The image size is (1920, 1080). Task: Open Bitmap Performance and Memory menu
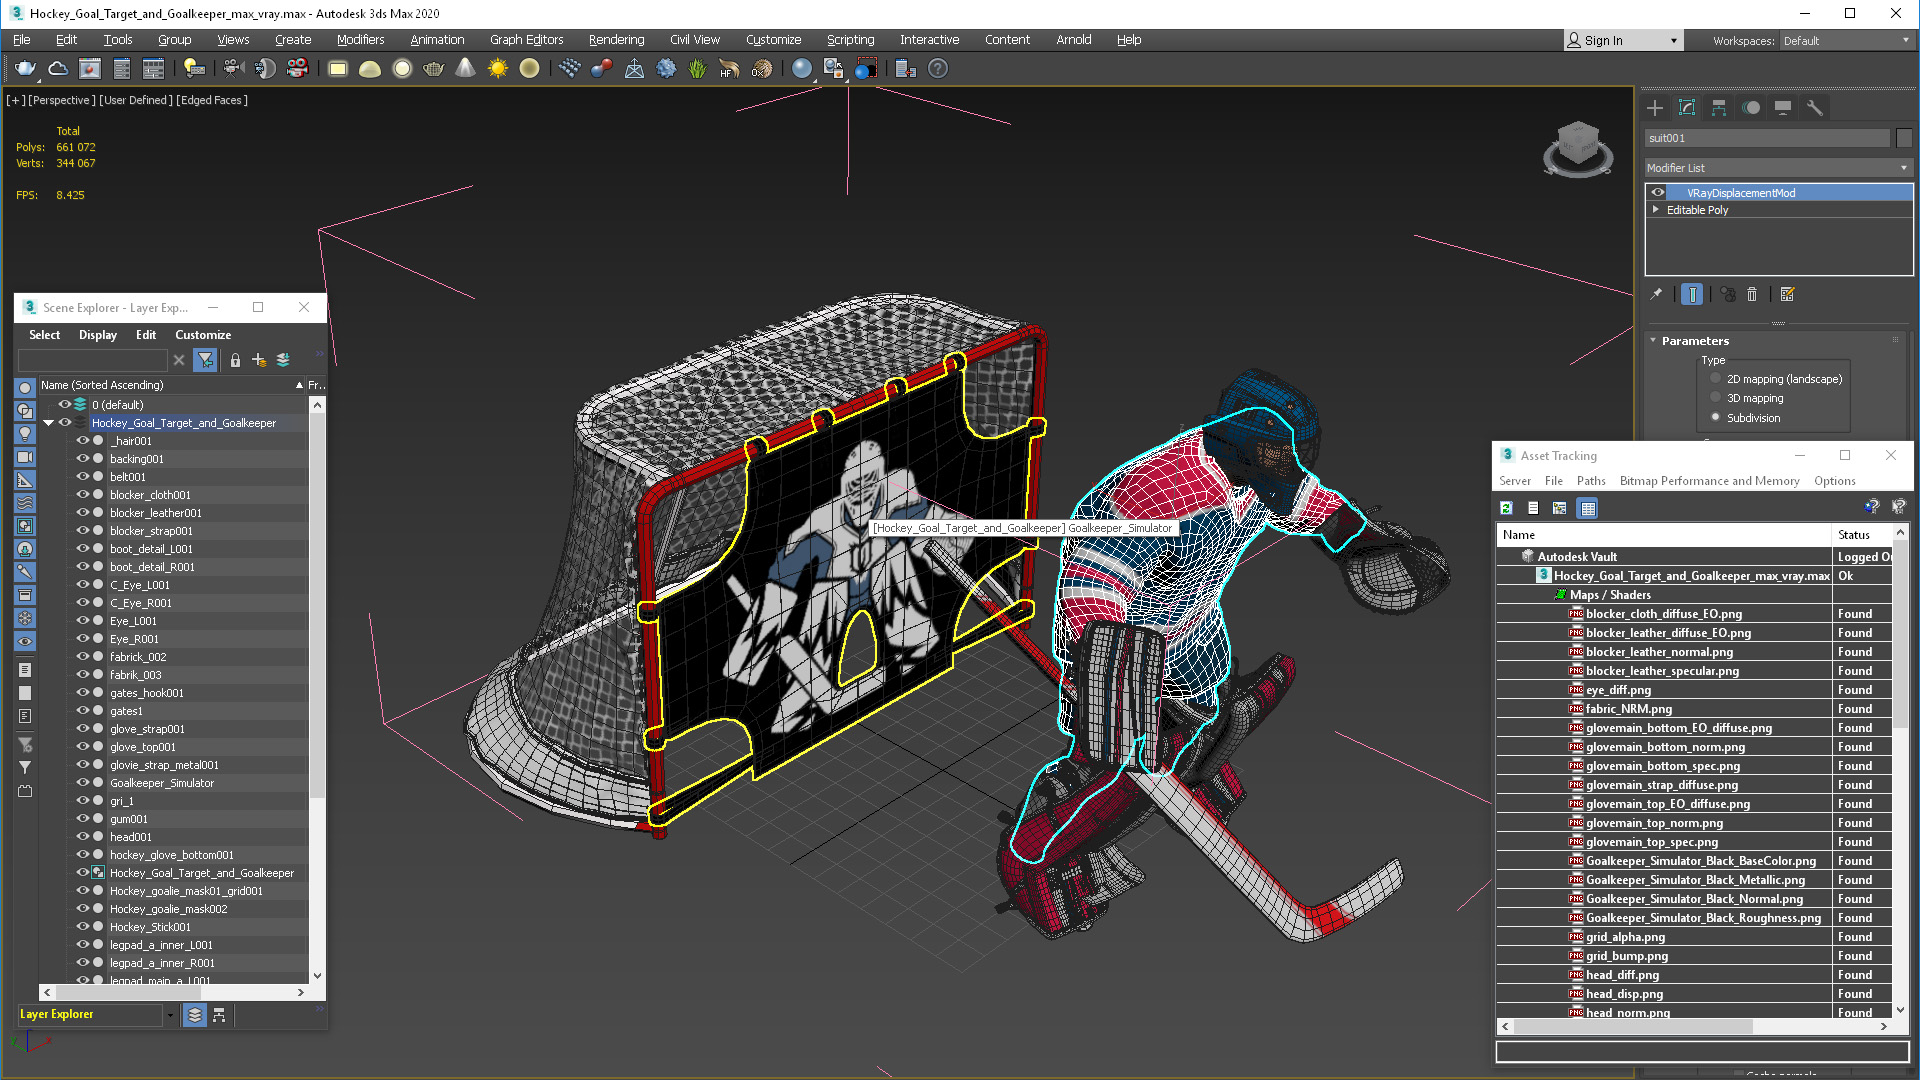[1709, 481]
